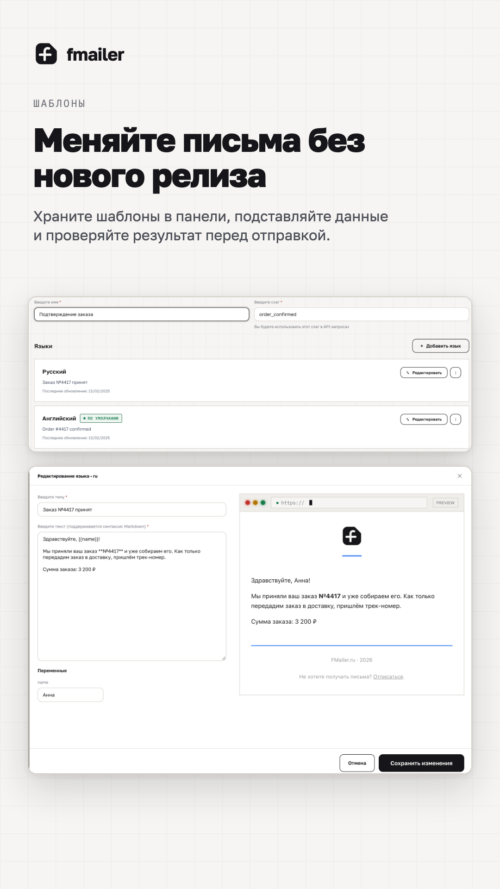Click the red dot in preview browser bar
Image resolution: width=500 pixels, height=889 pixels.
(247, 502)
